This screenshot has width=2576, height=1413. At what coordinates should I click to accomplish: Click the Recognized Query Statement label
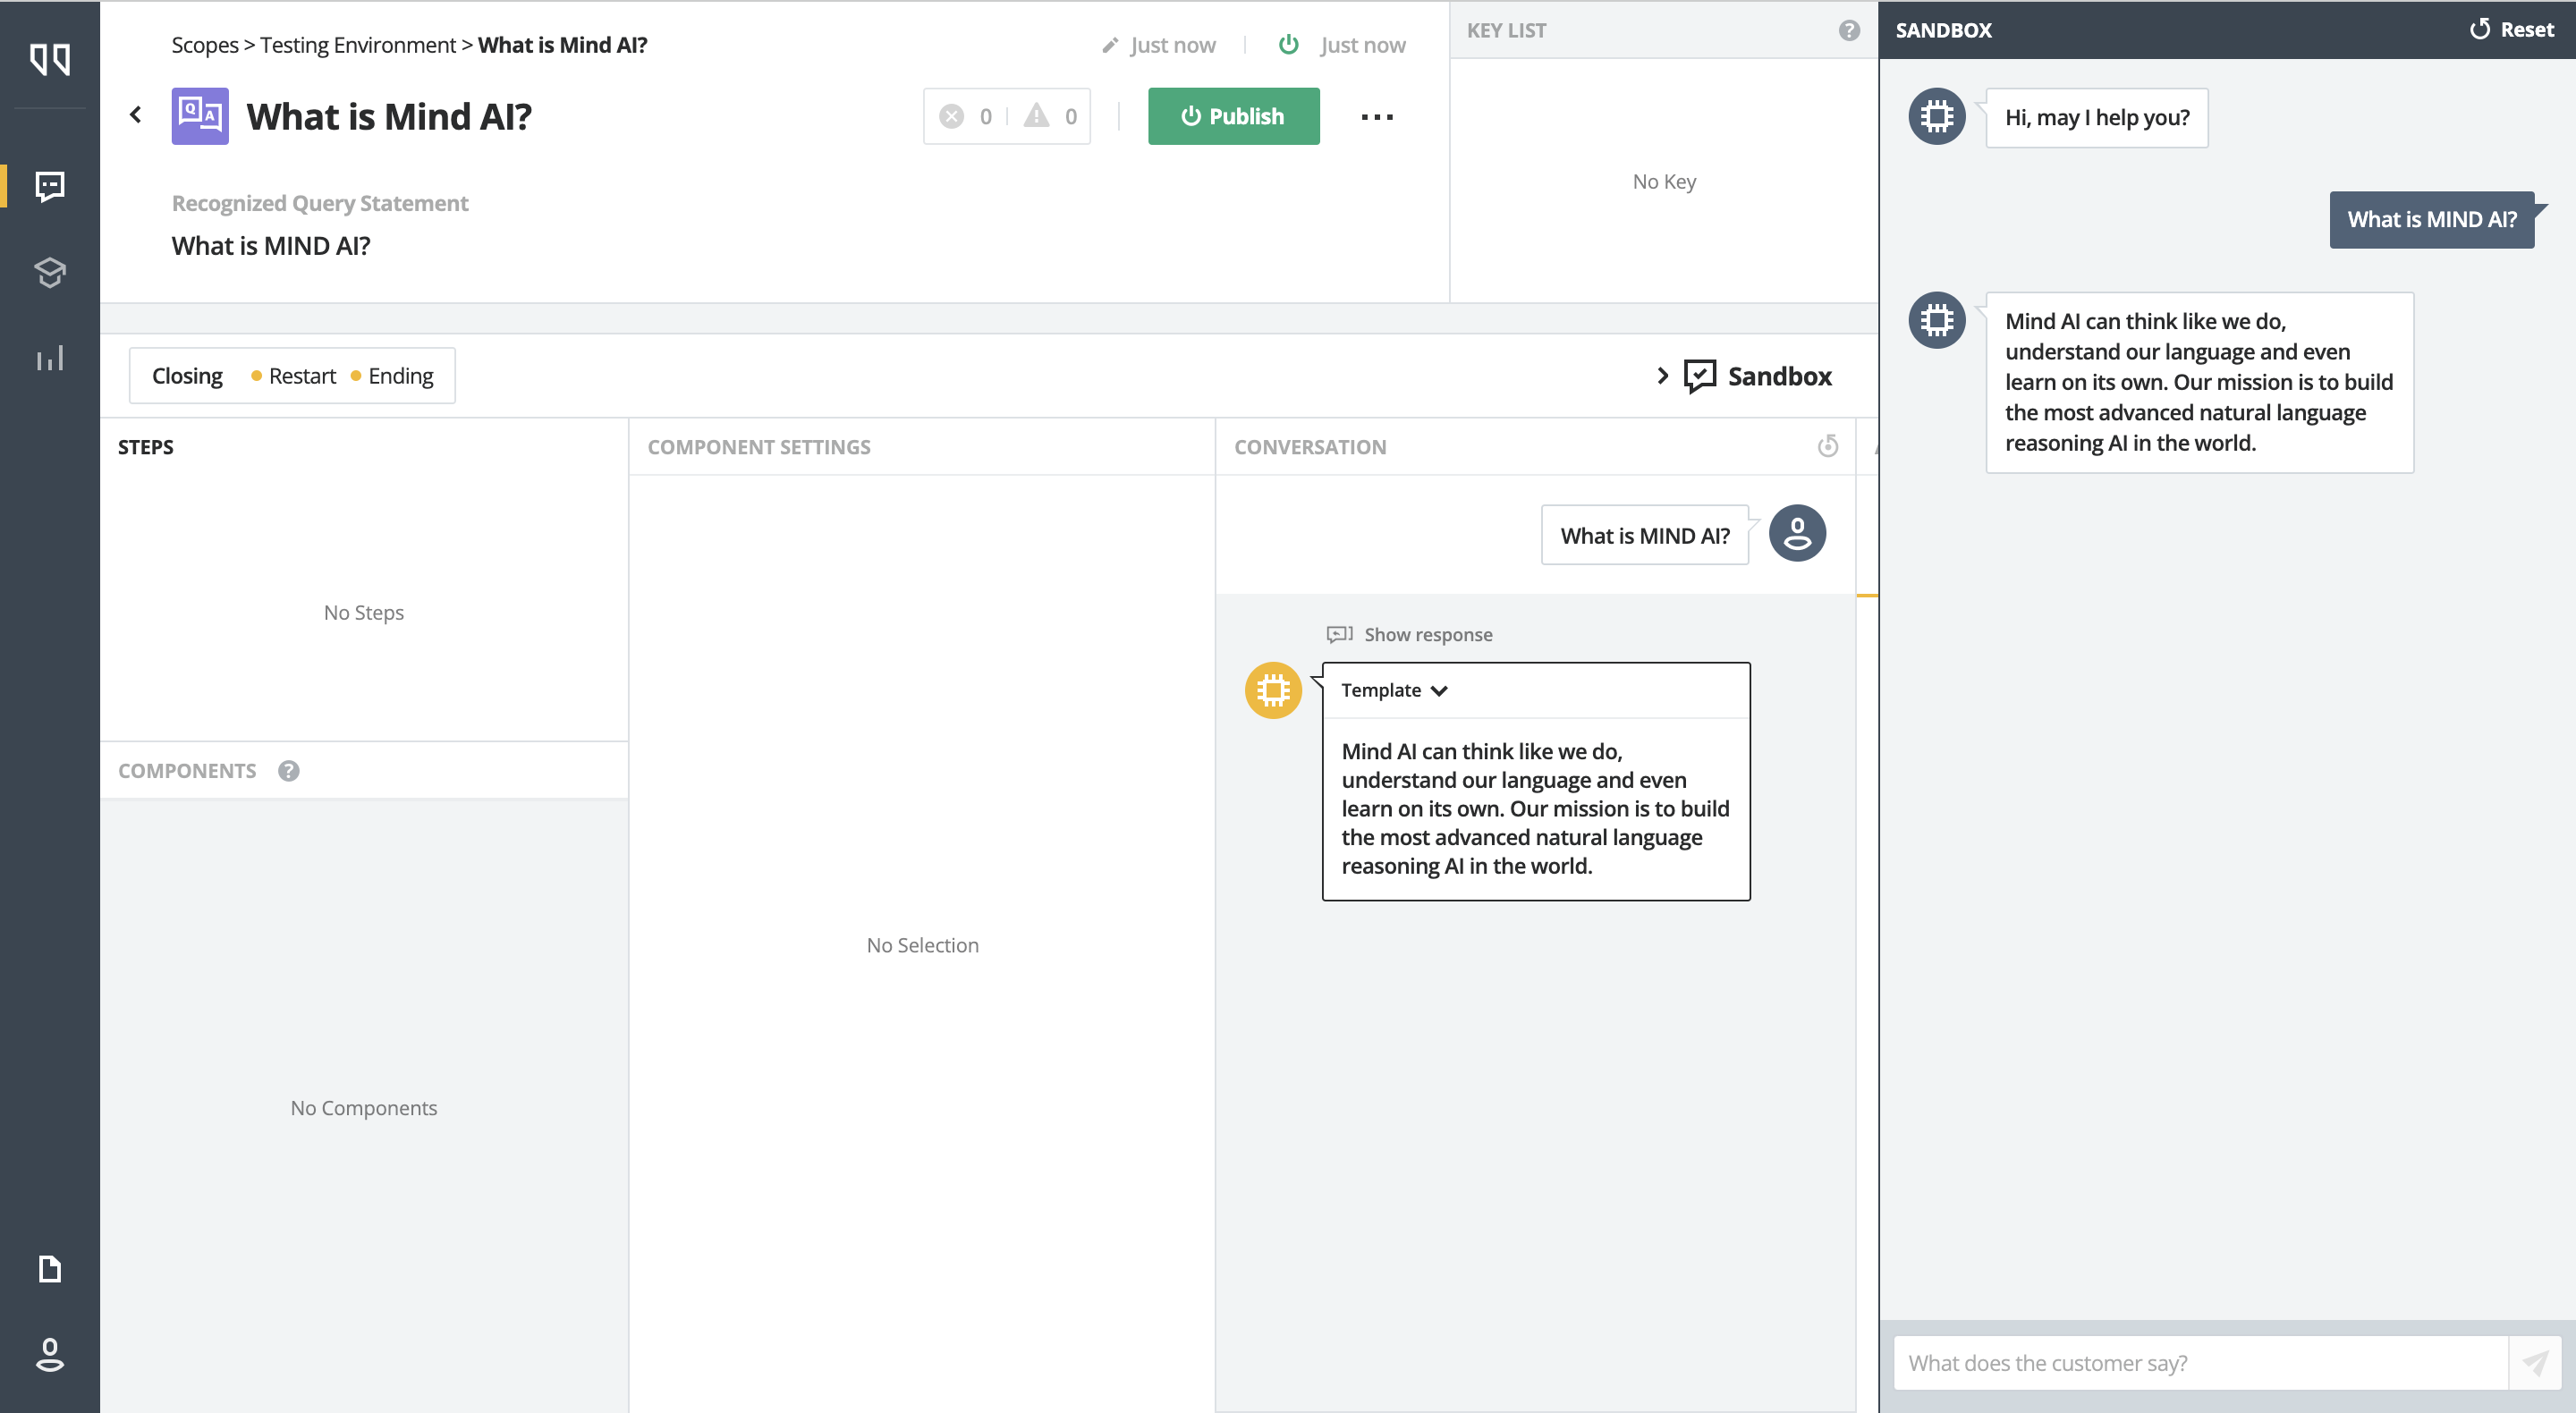pyautogui.click(x=320, y=203)
